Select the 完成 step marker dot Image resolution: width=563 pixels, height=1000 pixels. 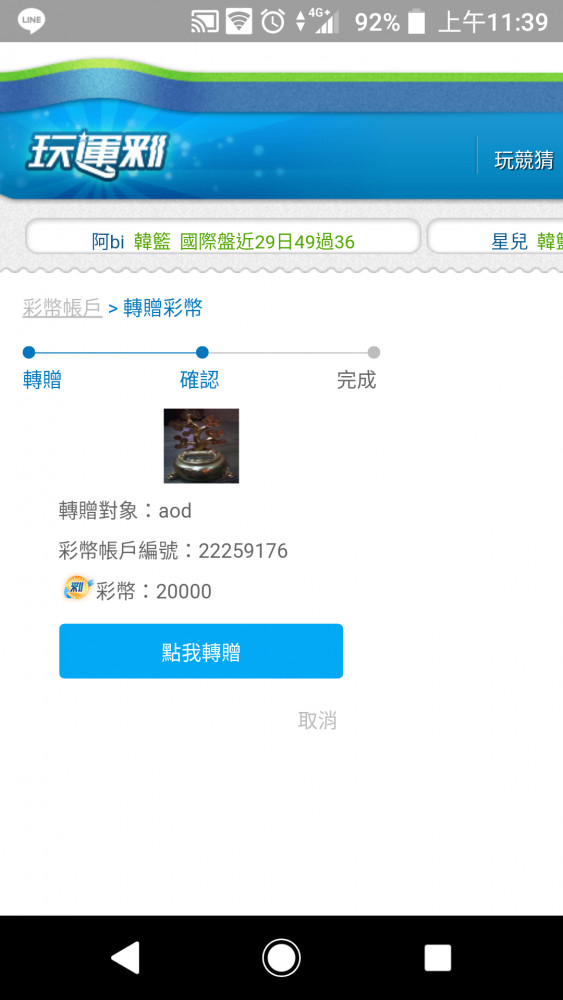(x=374, y=352)
